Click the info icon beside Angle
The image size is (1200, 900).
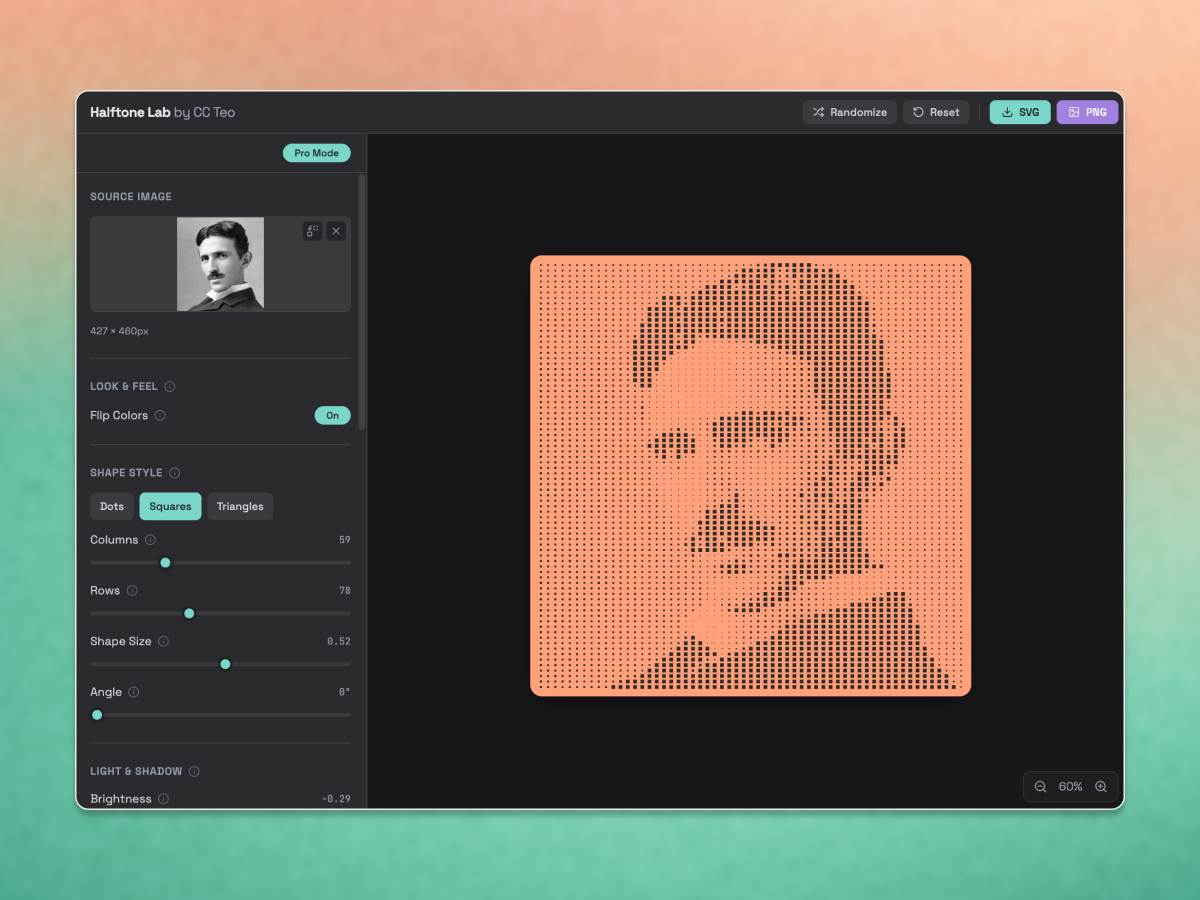[x=136, y=691]
